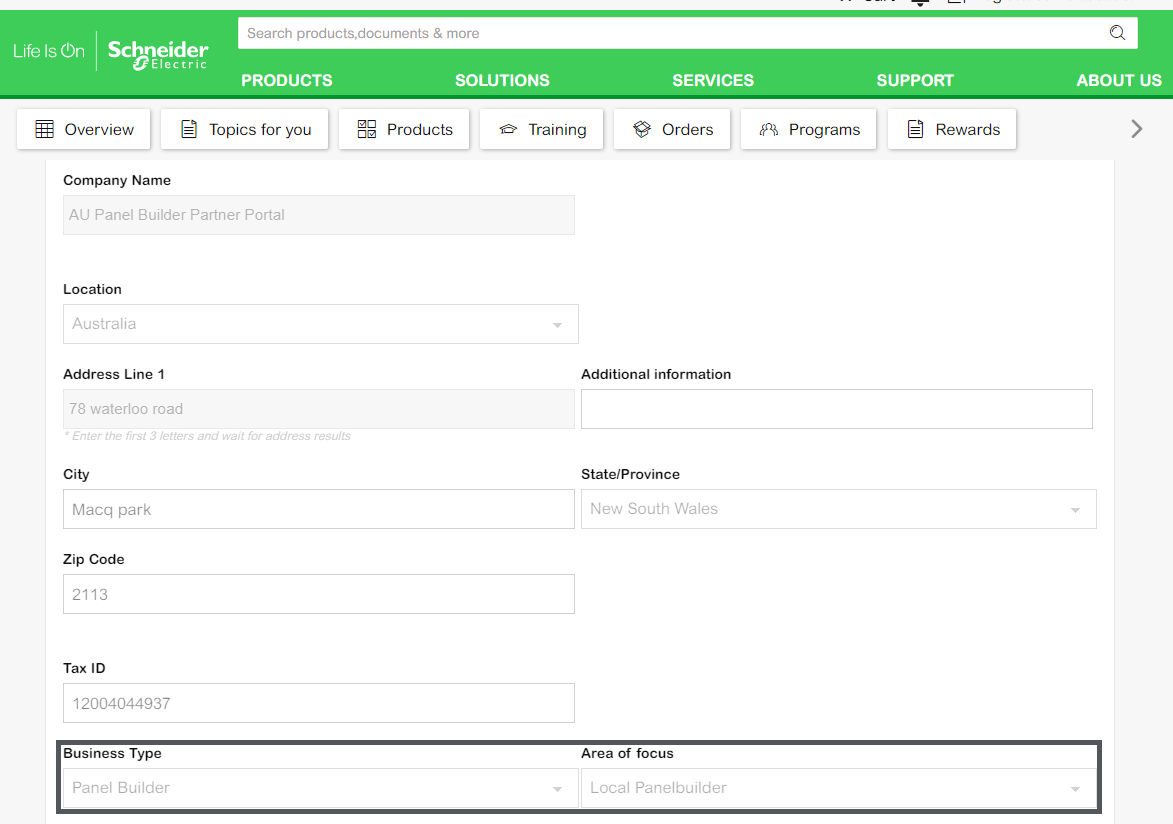Show more tabs with right chevron
This screenshot has height=824, width=1173.
[x=1136, y=129]
